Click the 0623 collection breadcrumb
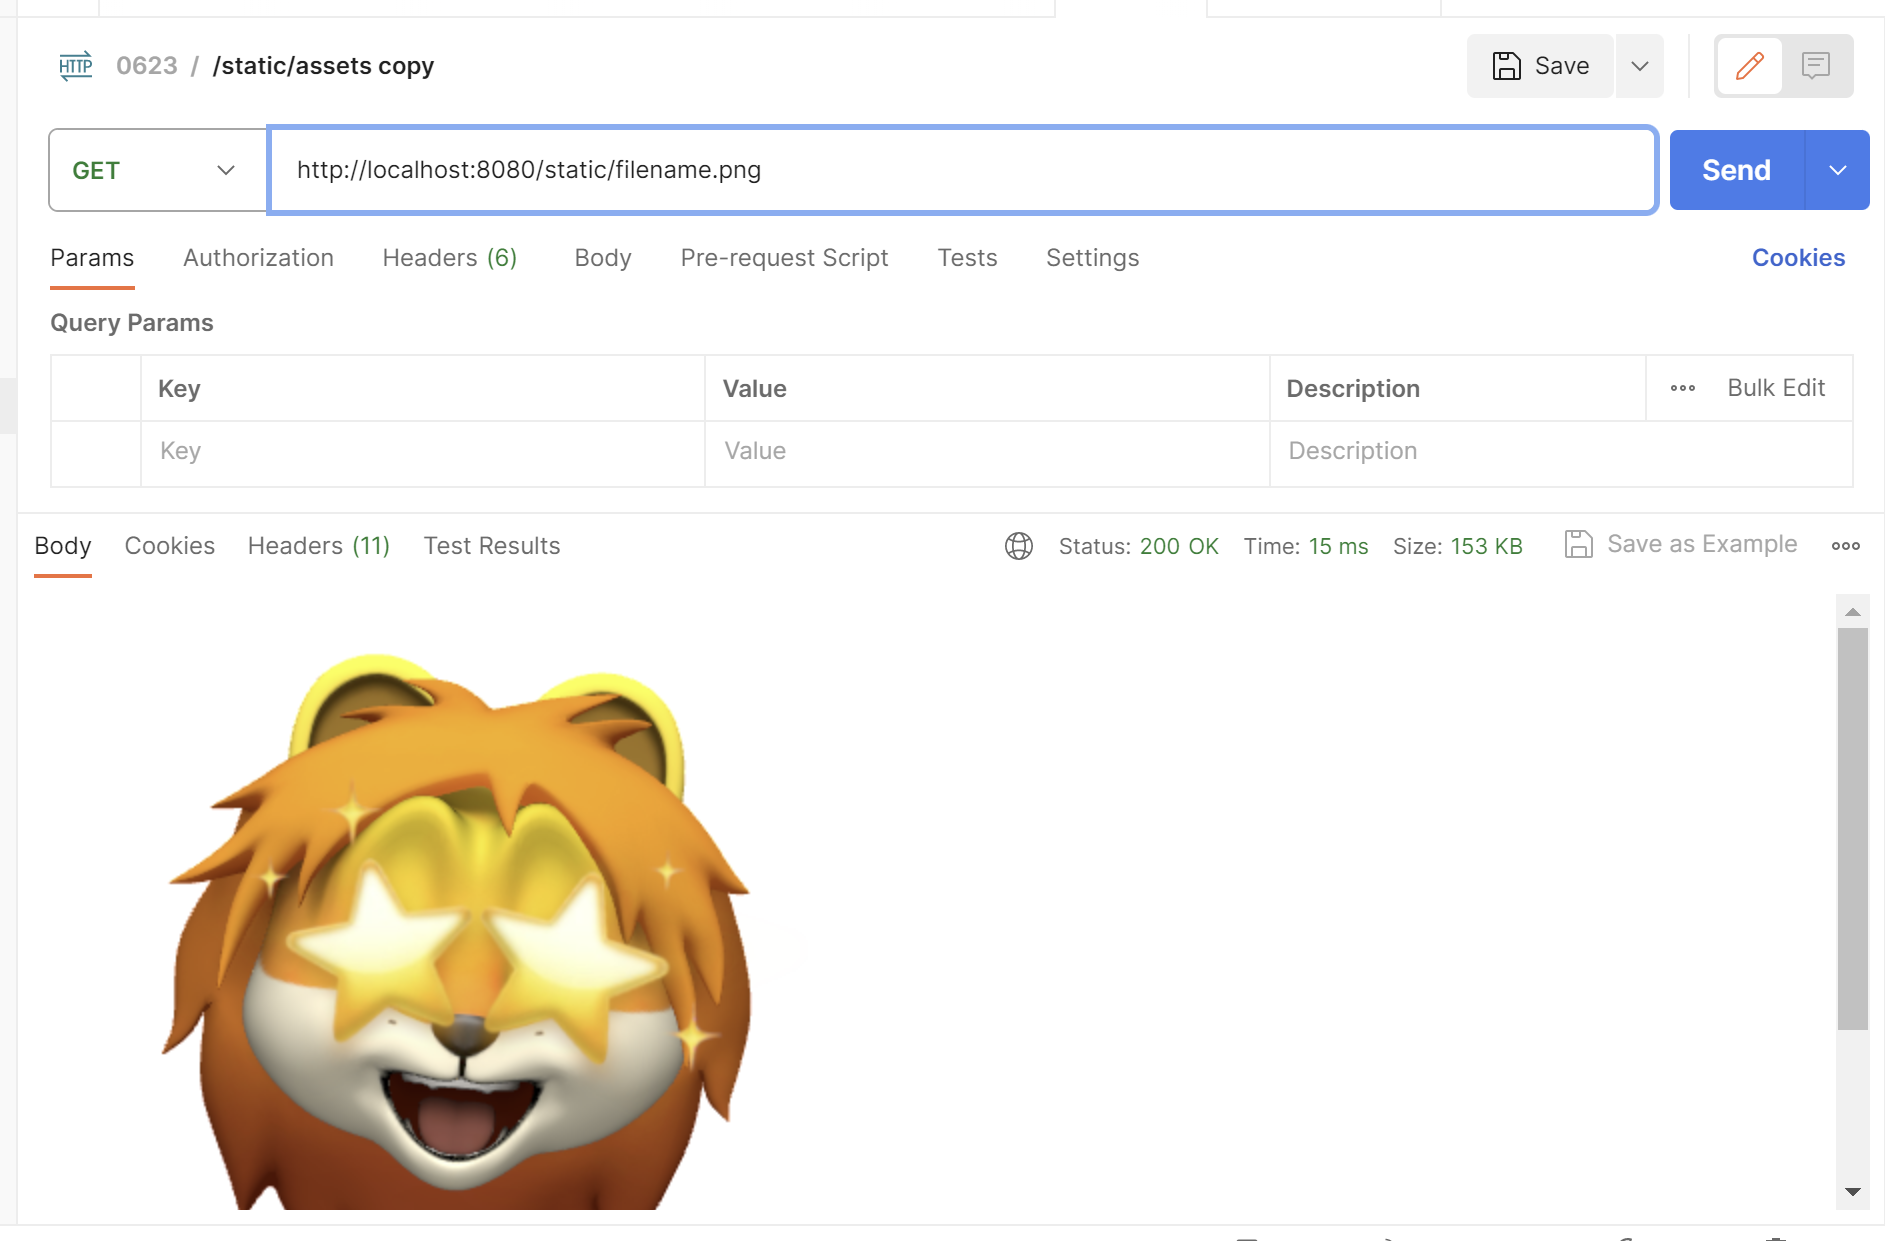 click(147, 66)
